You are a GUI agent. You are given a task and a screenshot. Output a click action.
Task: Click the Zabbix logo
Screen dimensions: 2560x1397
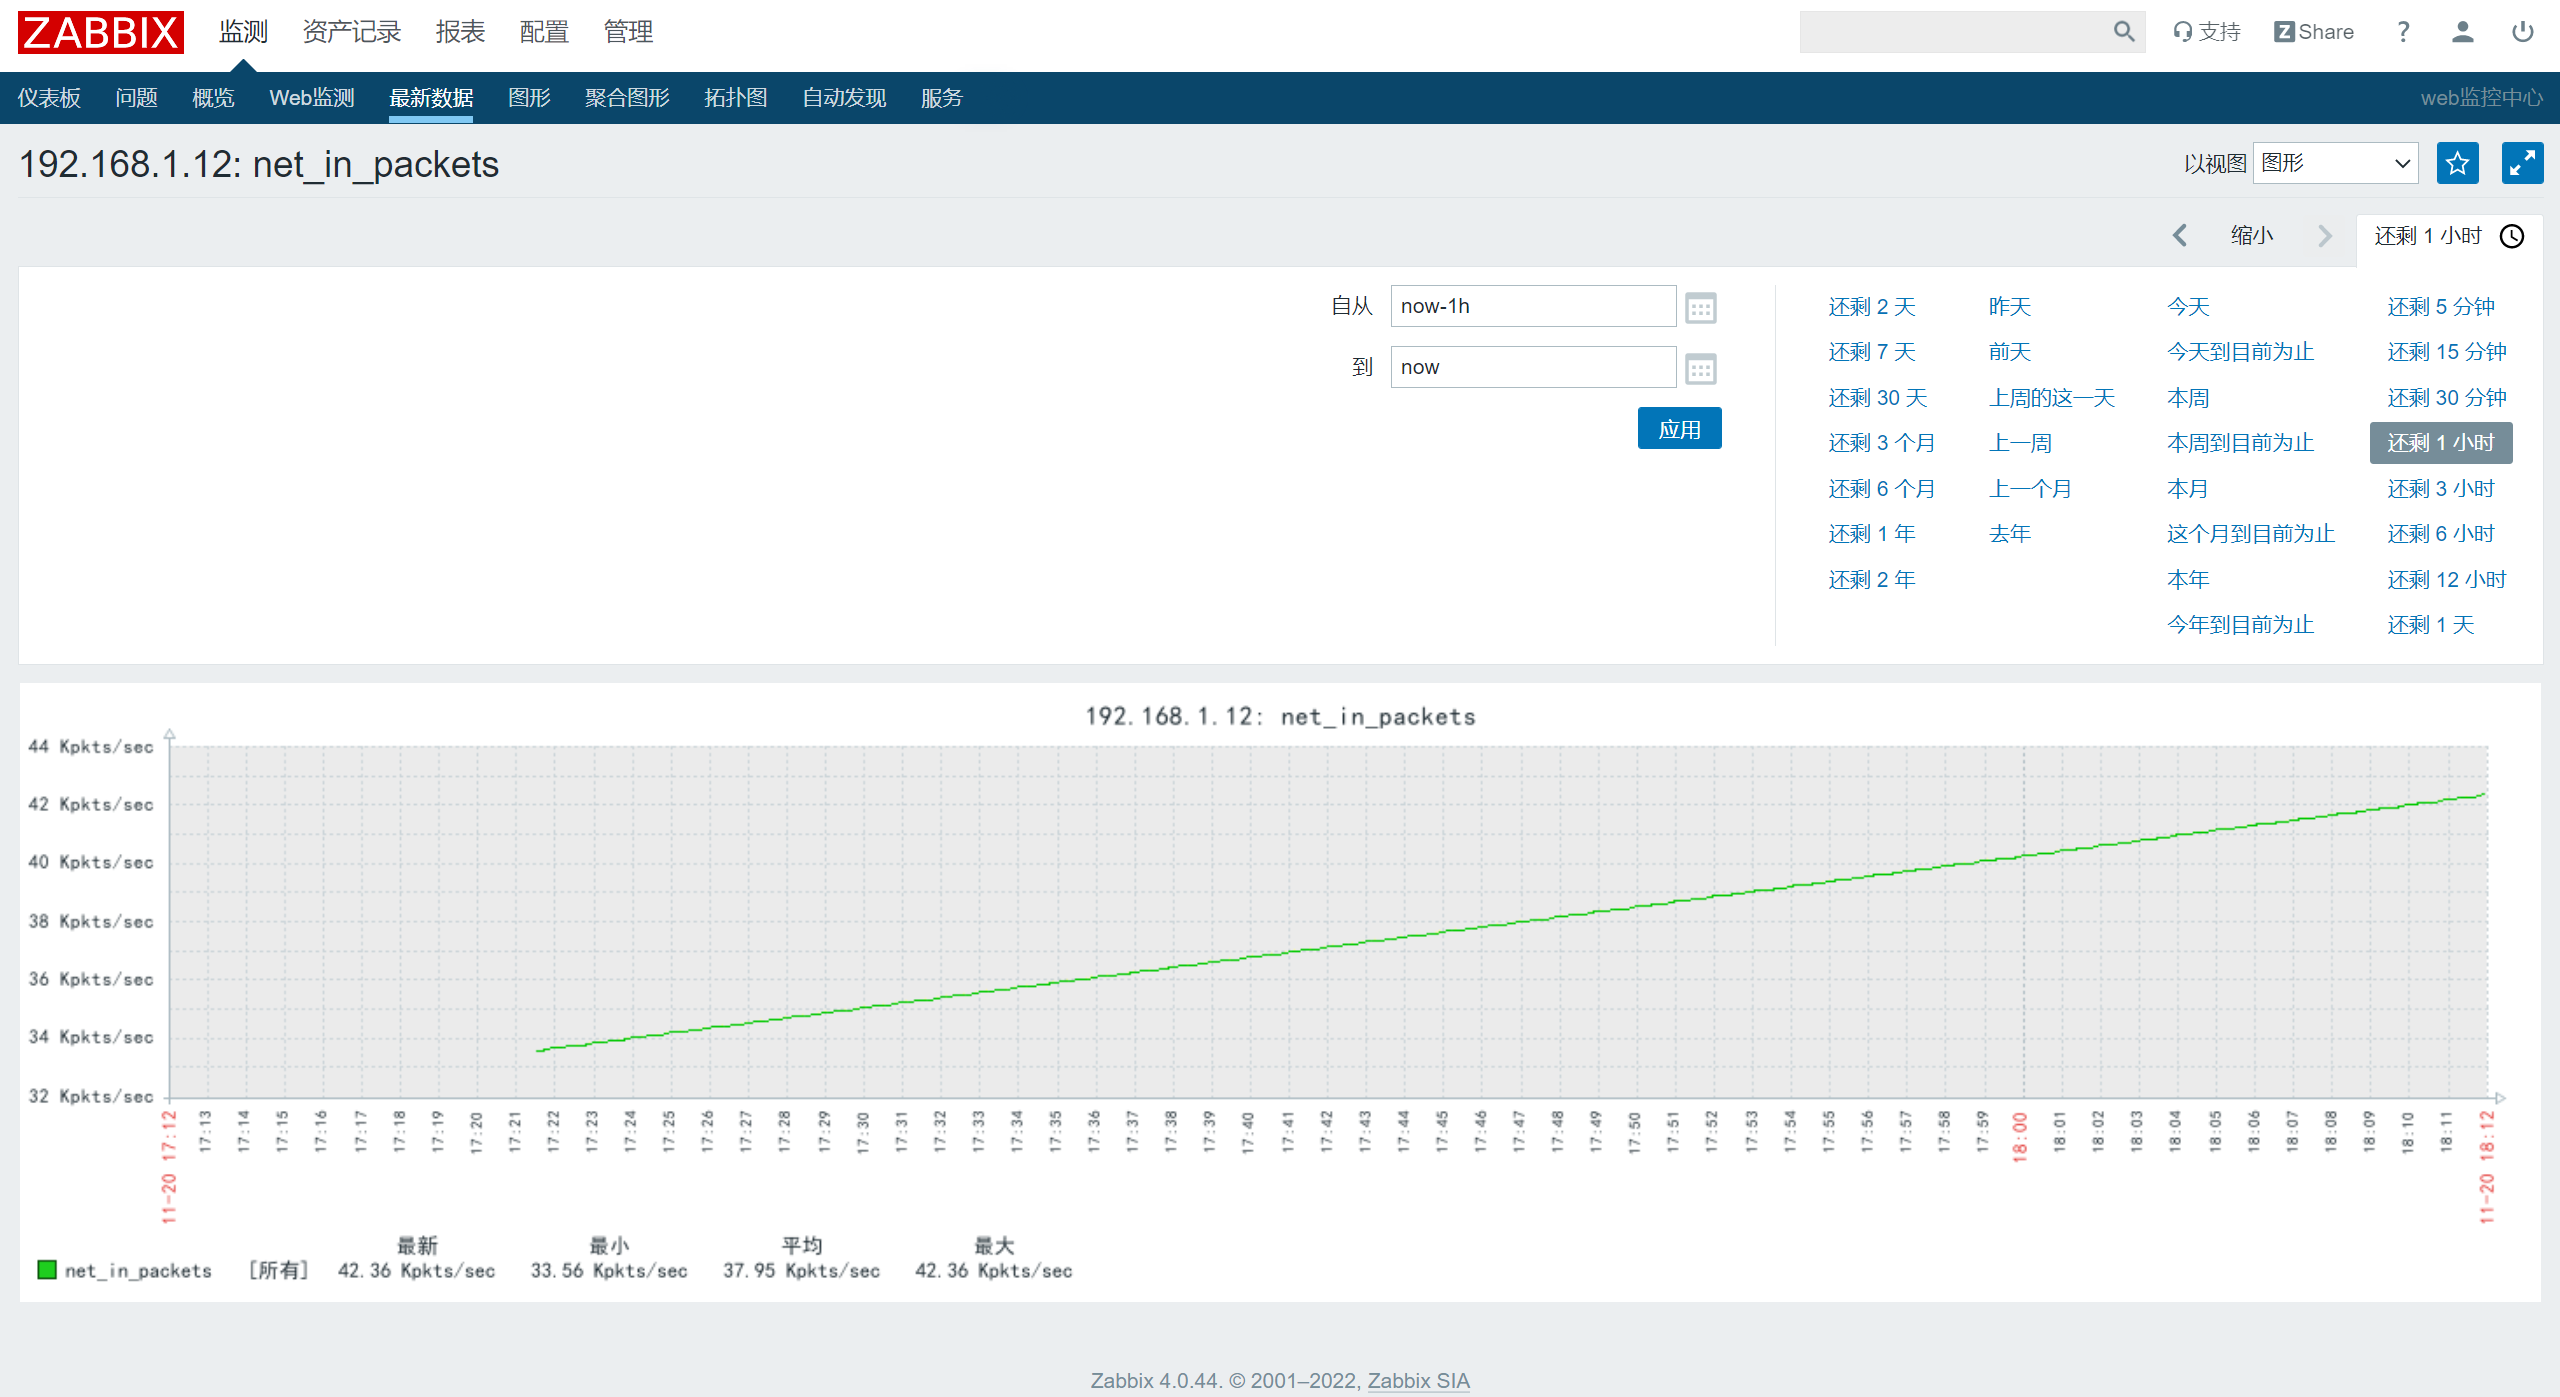pyautogui.click(x=101, y=32)
